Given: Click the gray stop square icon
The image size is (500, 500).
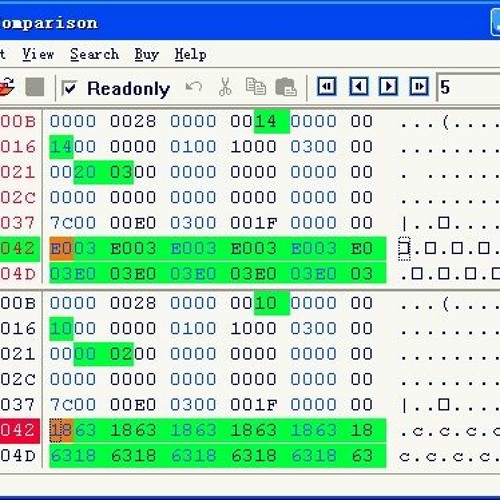Looking at the screenshot, I should tap(35, 87).
